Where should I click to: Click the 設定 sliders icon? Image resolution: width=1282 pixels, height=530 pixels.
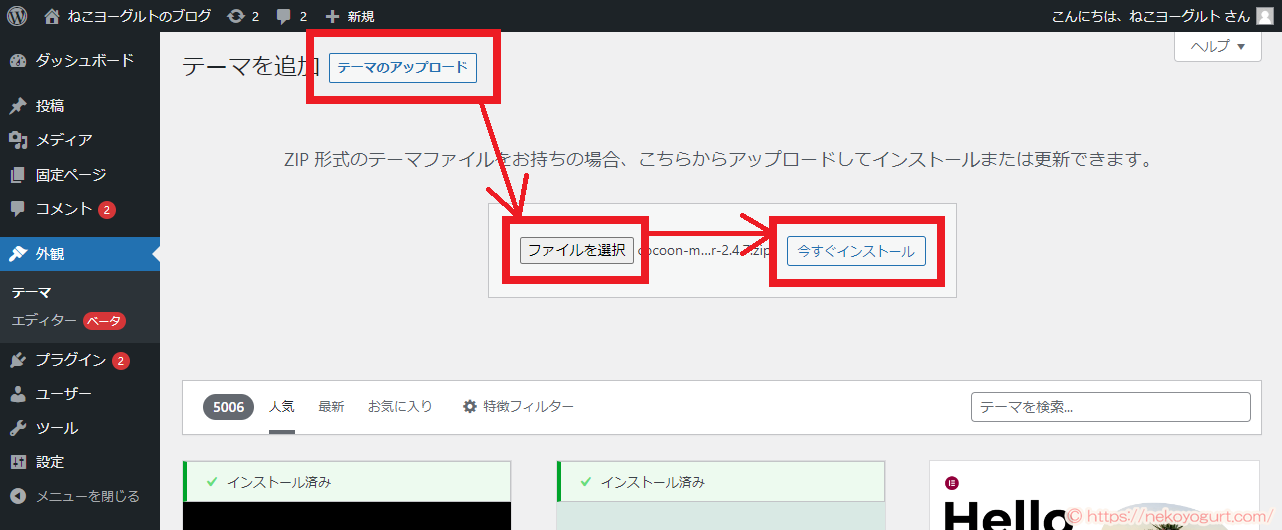[18, 462]
